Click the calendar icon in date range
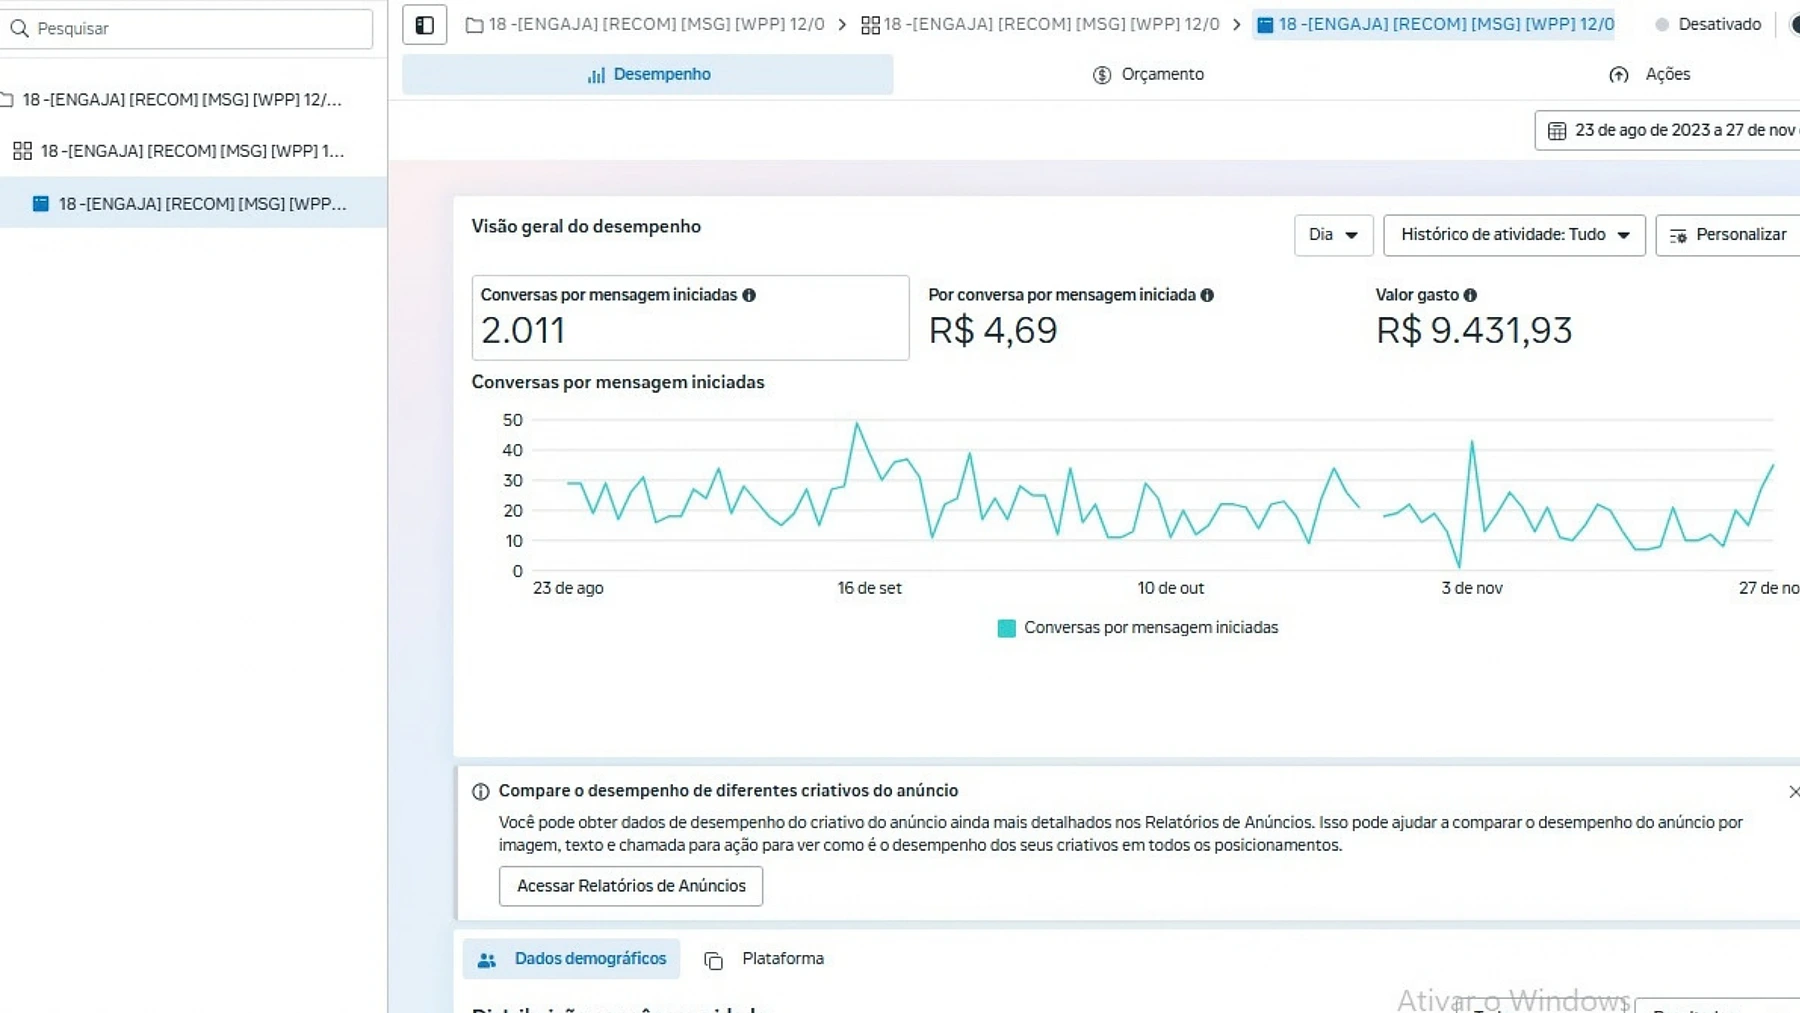Viewport: 1800px width, 1013px height. pos(1557,131)
